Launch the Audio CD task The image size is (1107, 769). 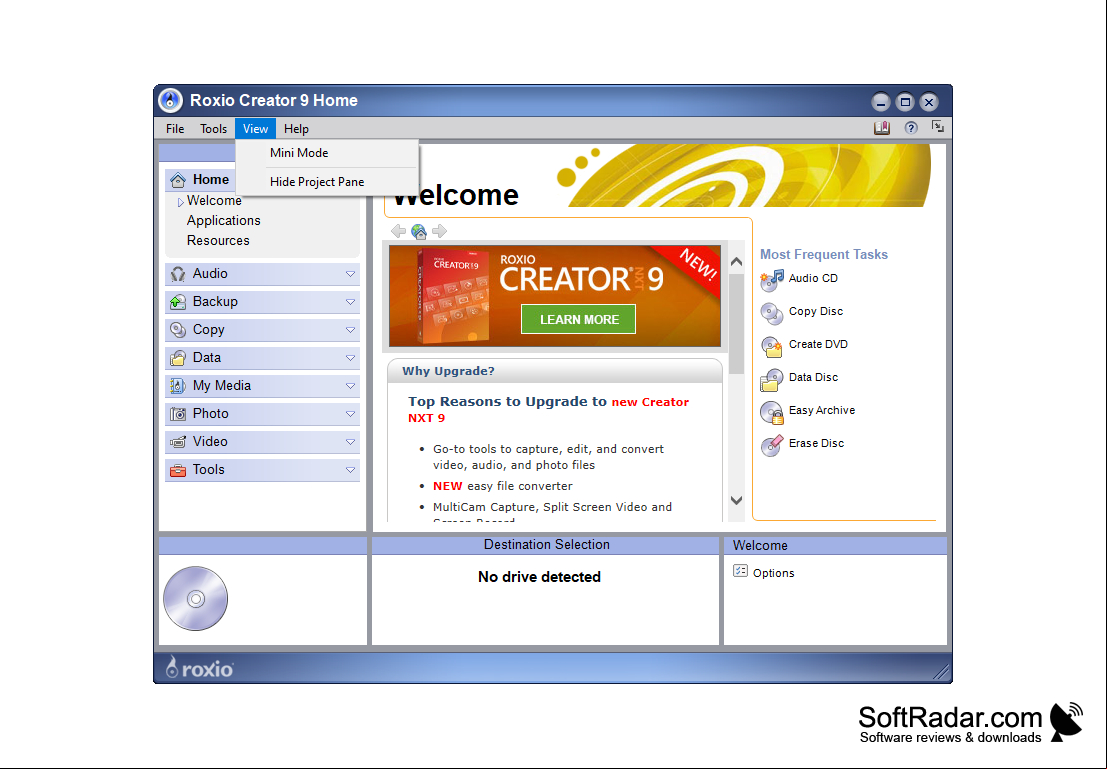(813, 278)
